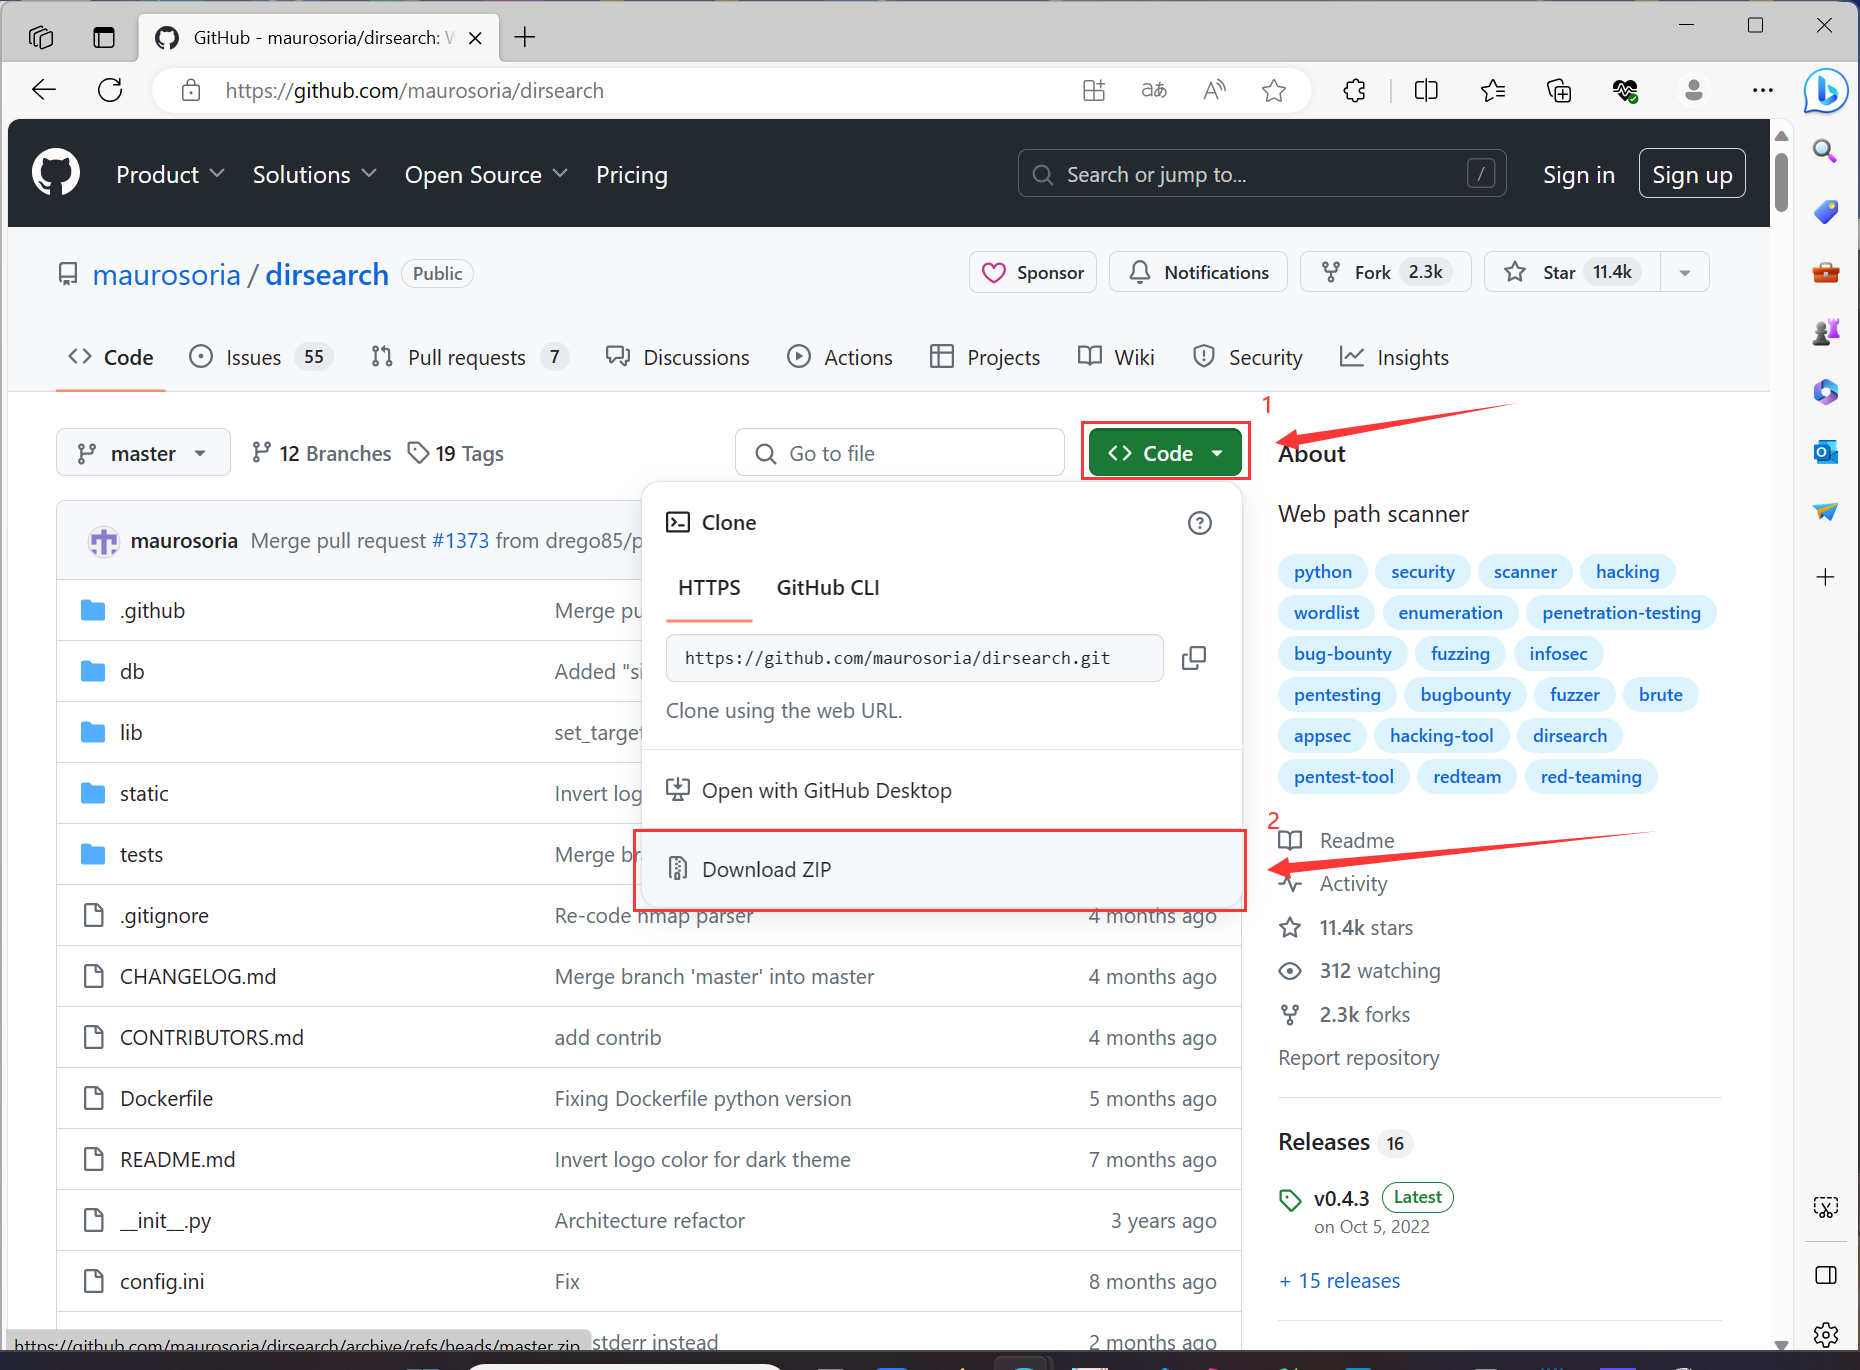Click the browser refresh icon
The height and width of the screenshot is (1370, 1860).
point(110,90)
